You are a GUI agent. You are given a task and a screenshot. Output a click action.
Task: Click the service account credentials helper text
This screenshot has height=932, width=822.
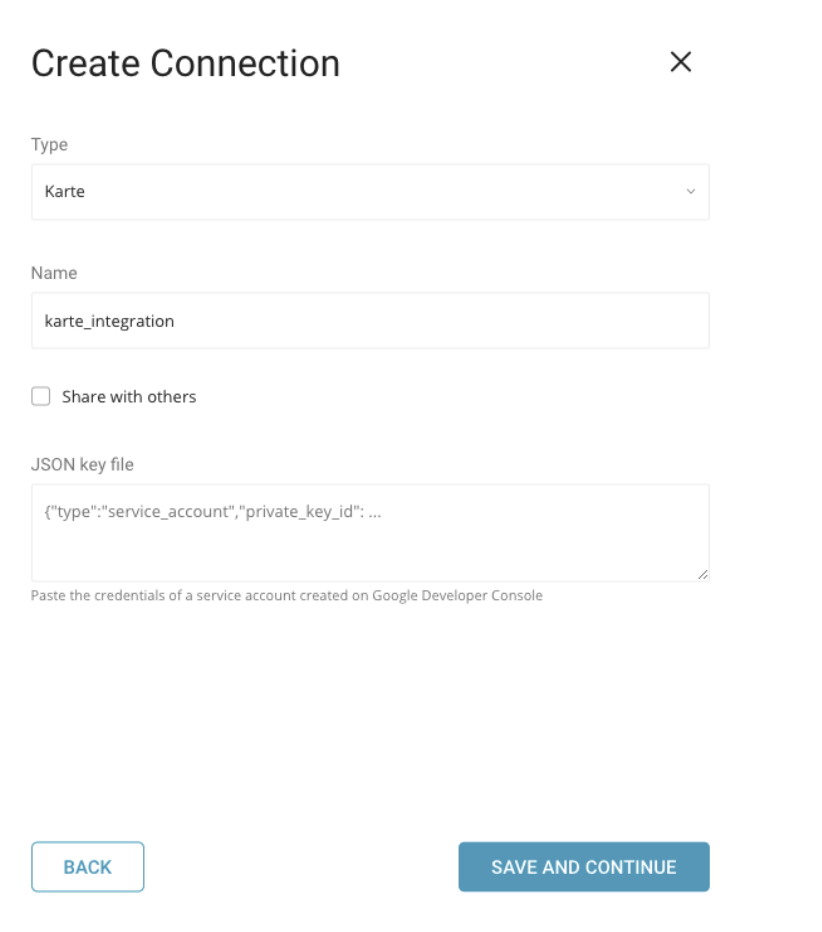[286, 596]
